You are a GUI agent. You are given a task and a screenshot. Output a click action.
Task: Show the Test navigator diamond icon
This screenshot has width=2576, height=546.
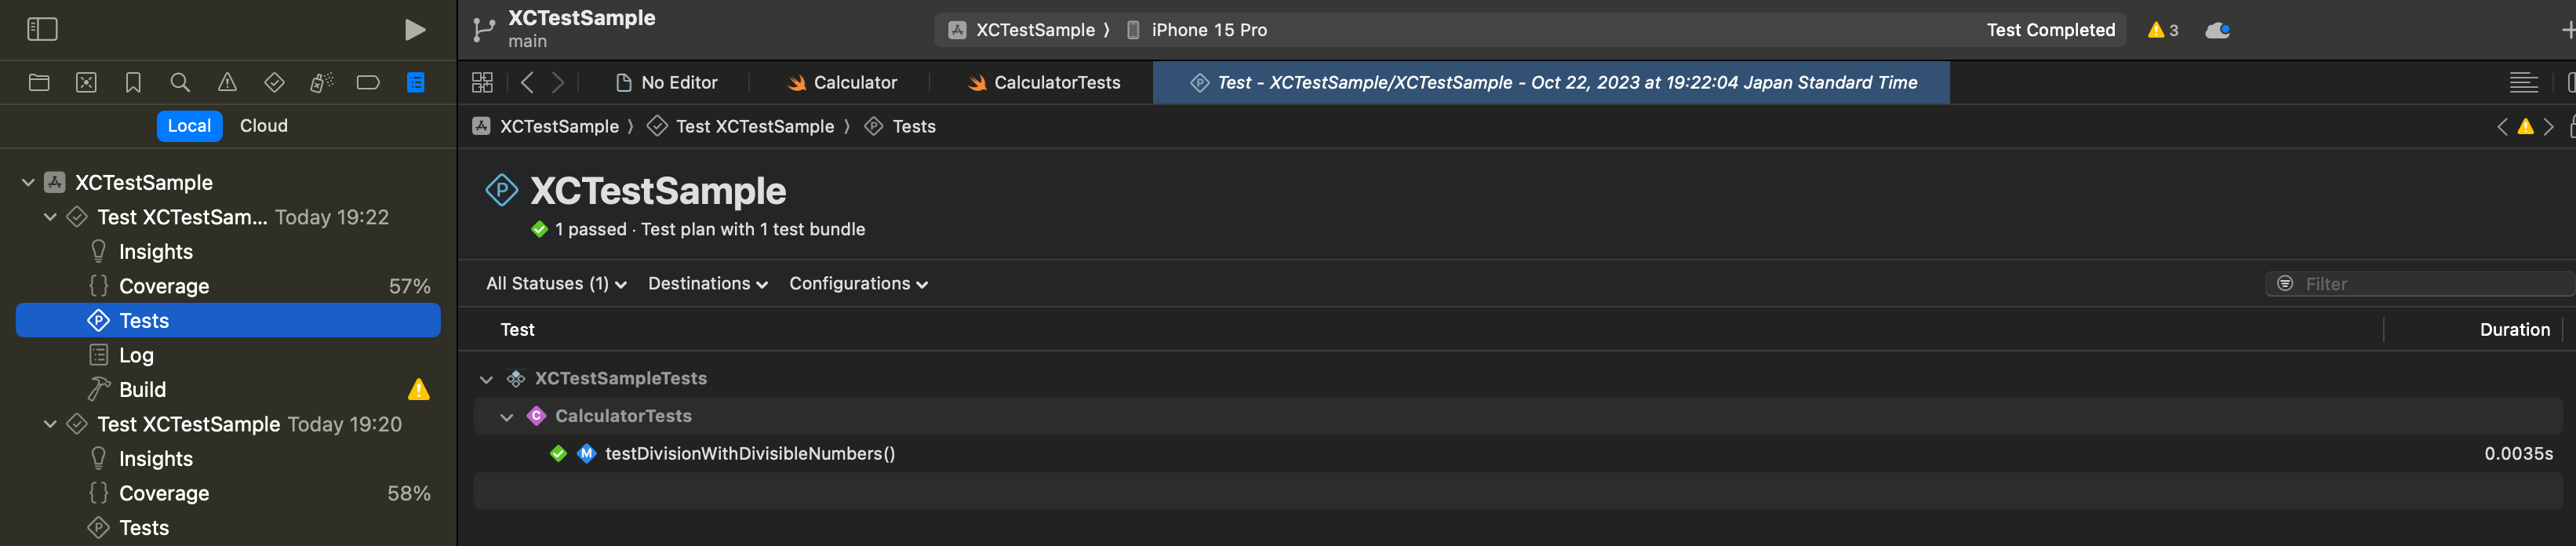point(274,82)
